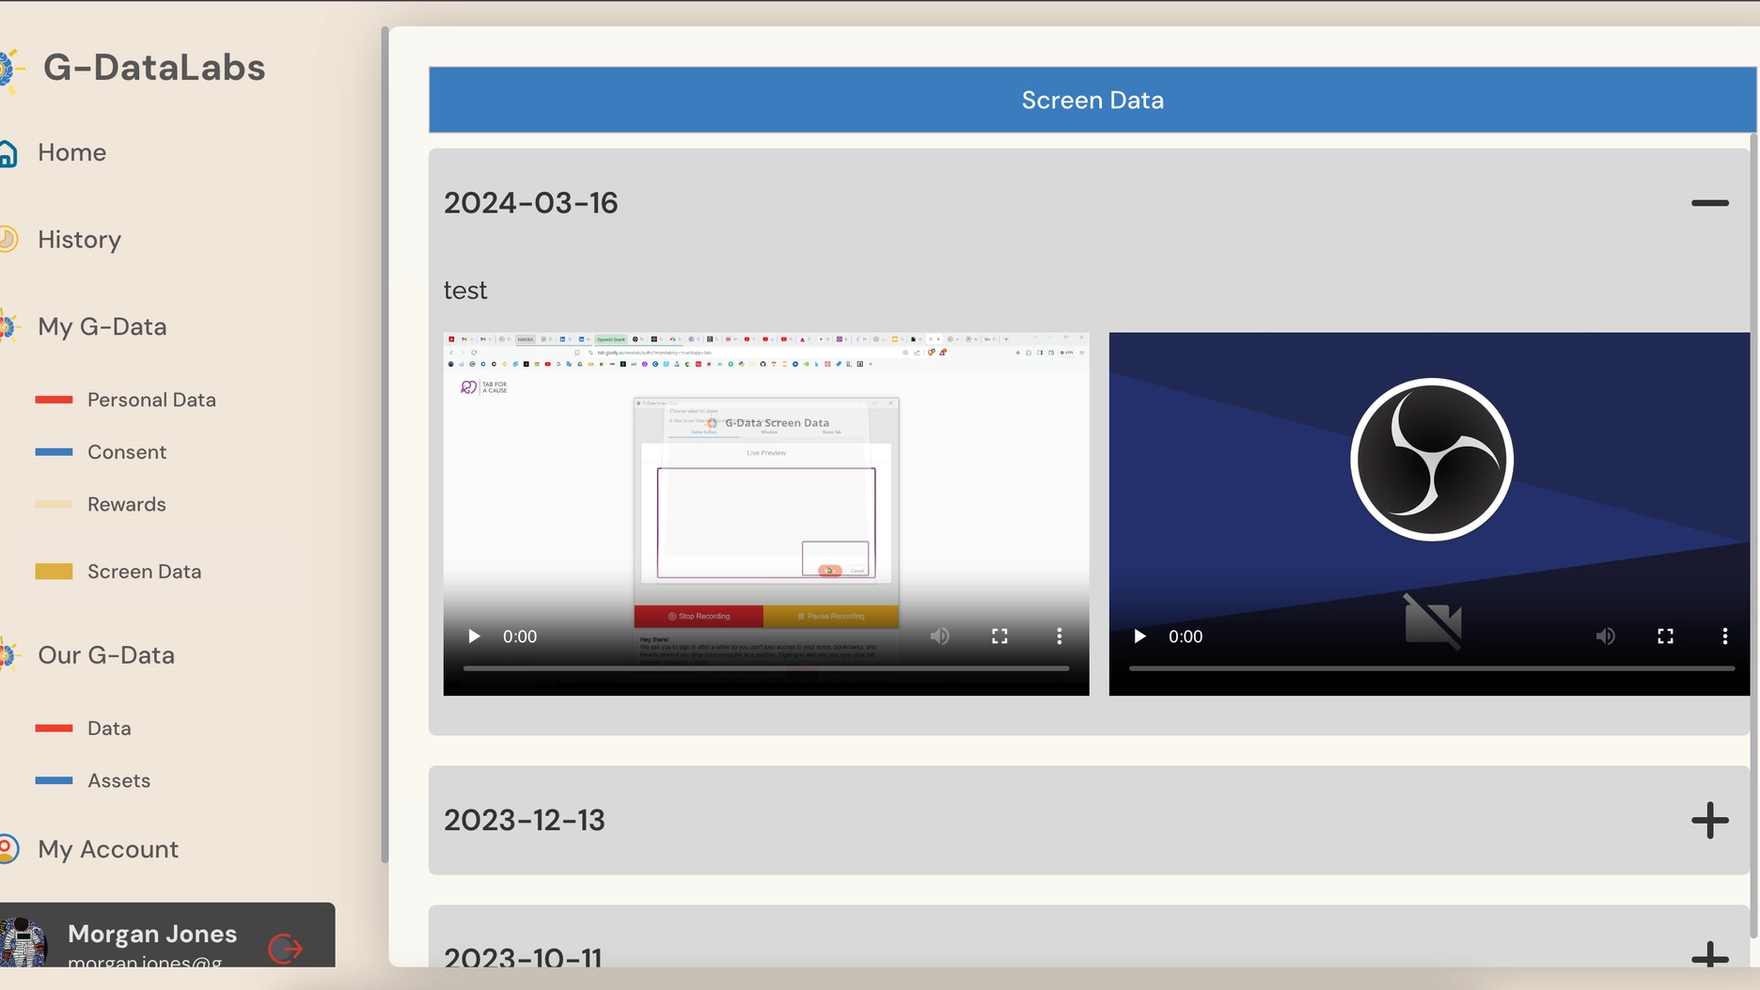Click the My Account person icon
The image size is (1760, 990).
click(x=8, y=849)
